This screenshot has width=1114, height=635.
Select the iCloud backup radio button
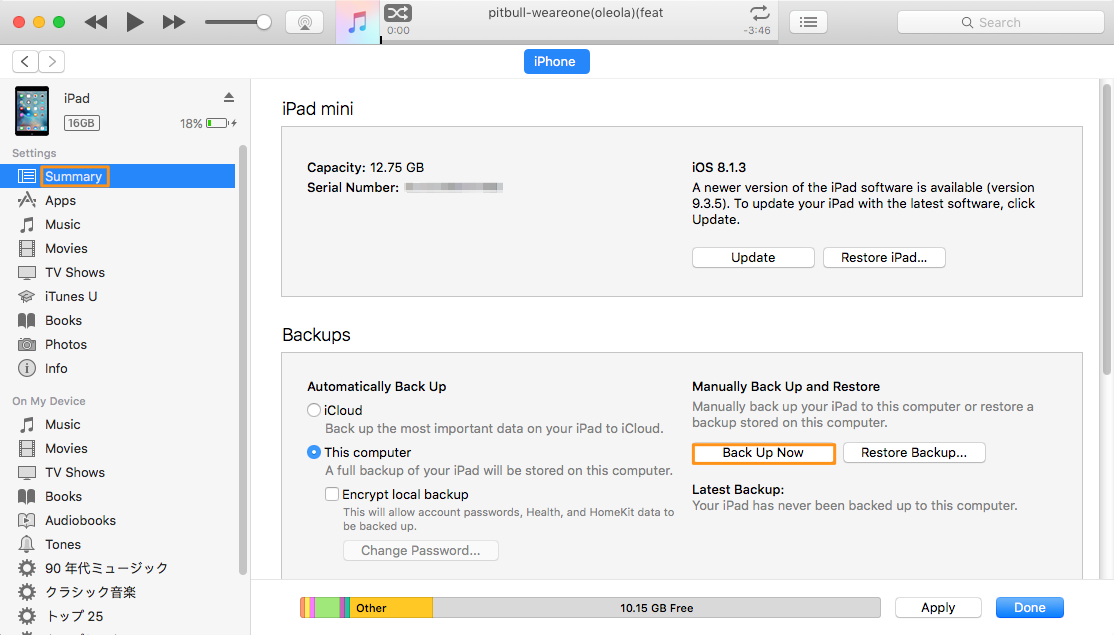(314, 411)
